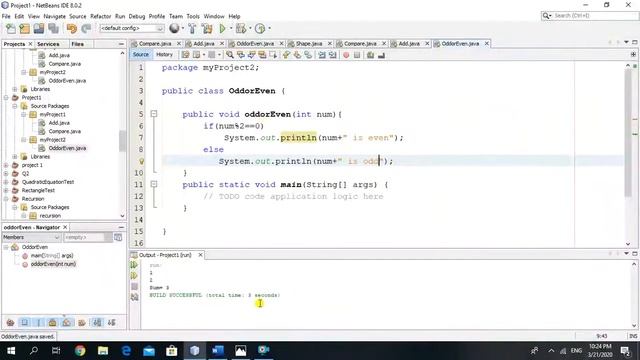Click the Source view button

tap(141, 54)
